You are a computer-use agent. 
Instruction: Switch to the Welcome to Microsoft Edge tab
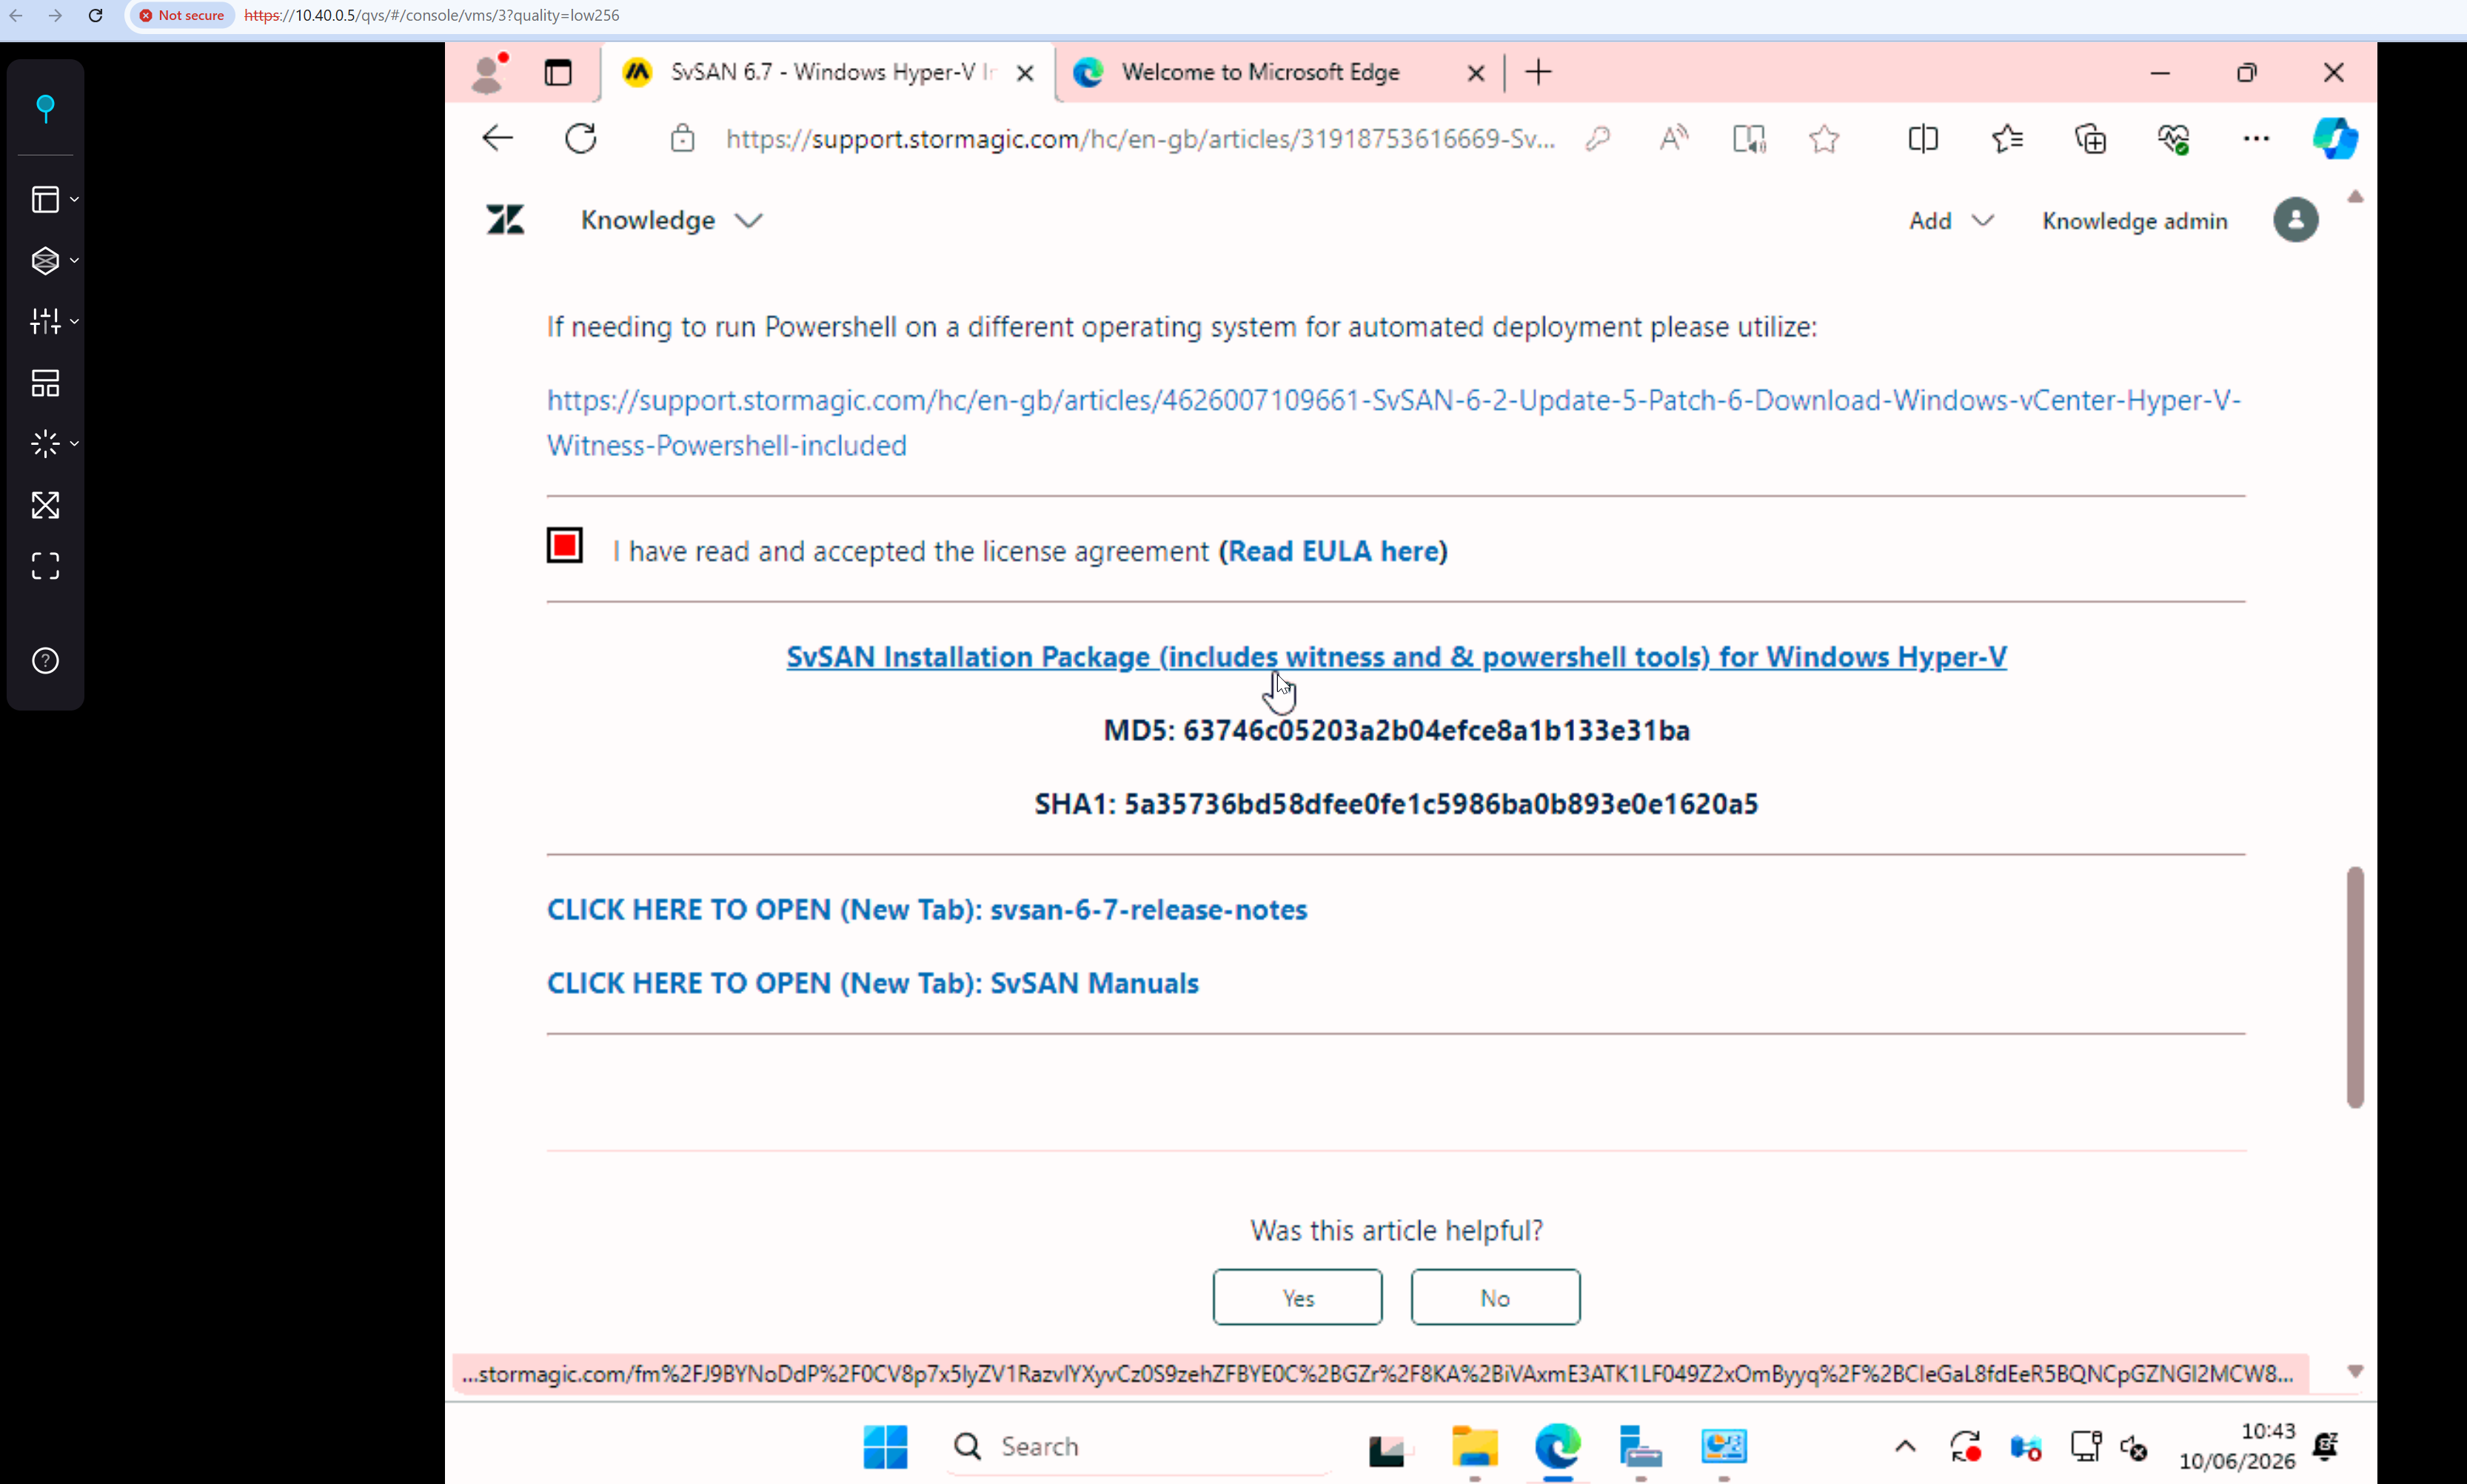1260,72
